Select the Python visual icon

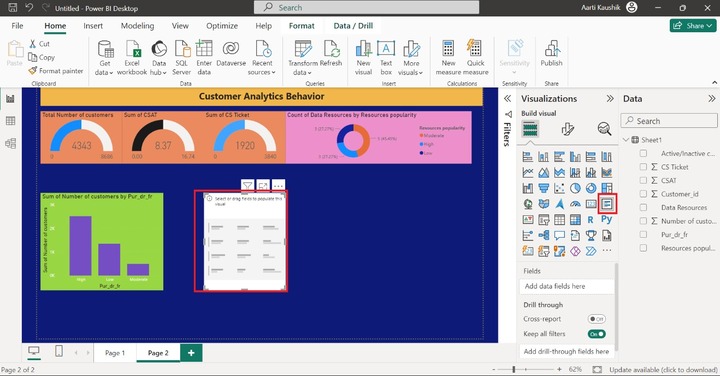click(x=607, y=220)
